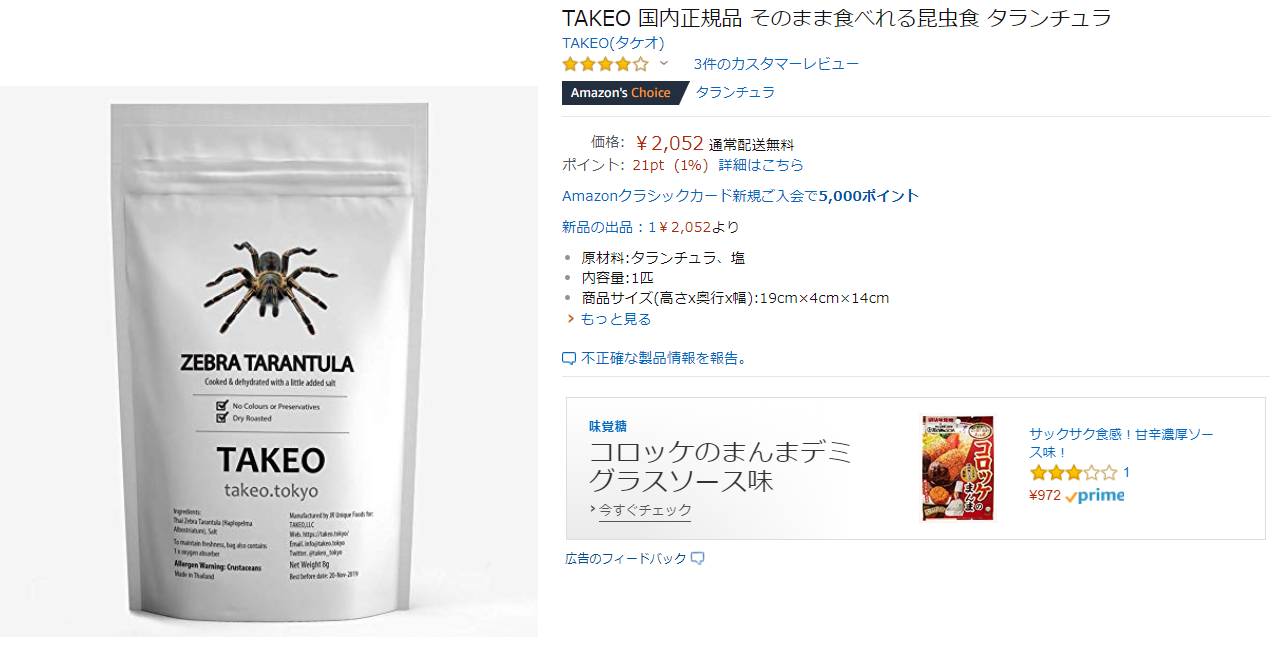Open the 3件のカスタマーレビュー link
Screen dimensions: 1286x659
click(776, 64)
